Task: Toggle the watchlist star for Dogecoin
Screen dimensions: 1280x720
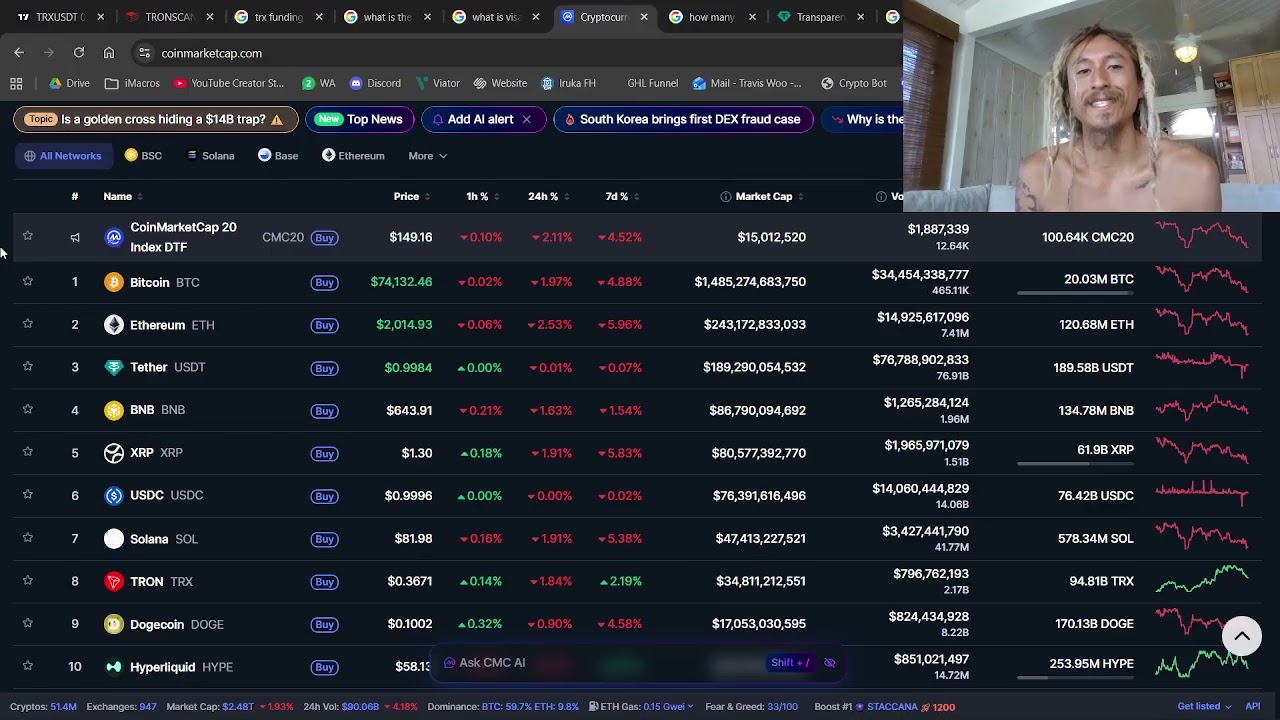Action: pos(28,623)
